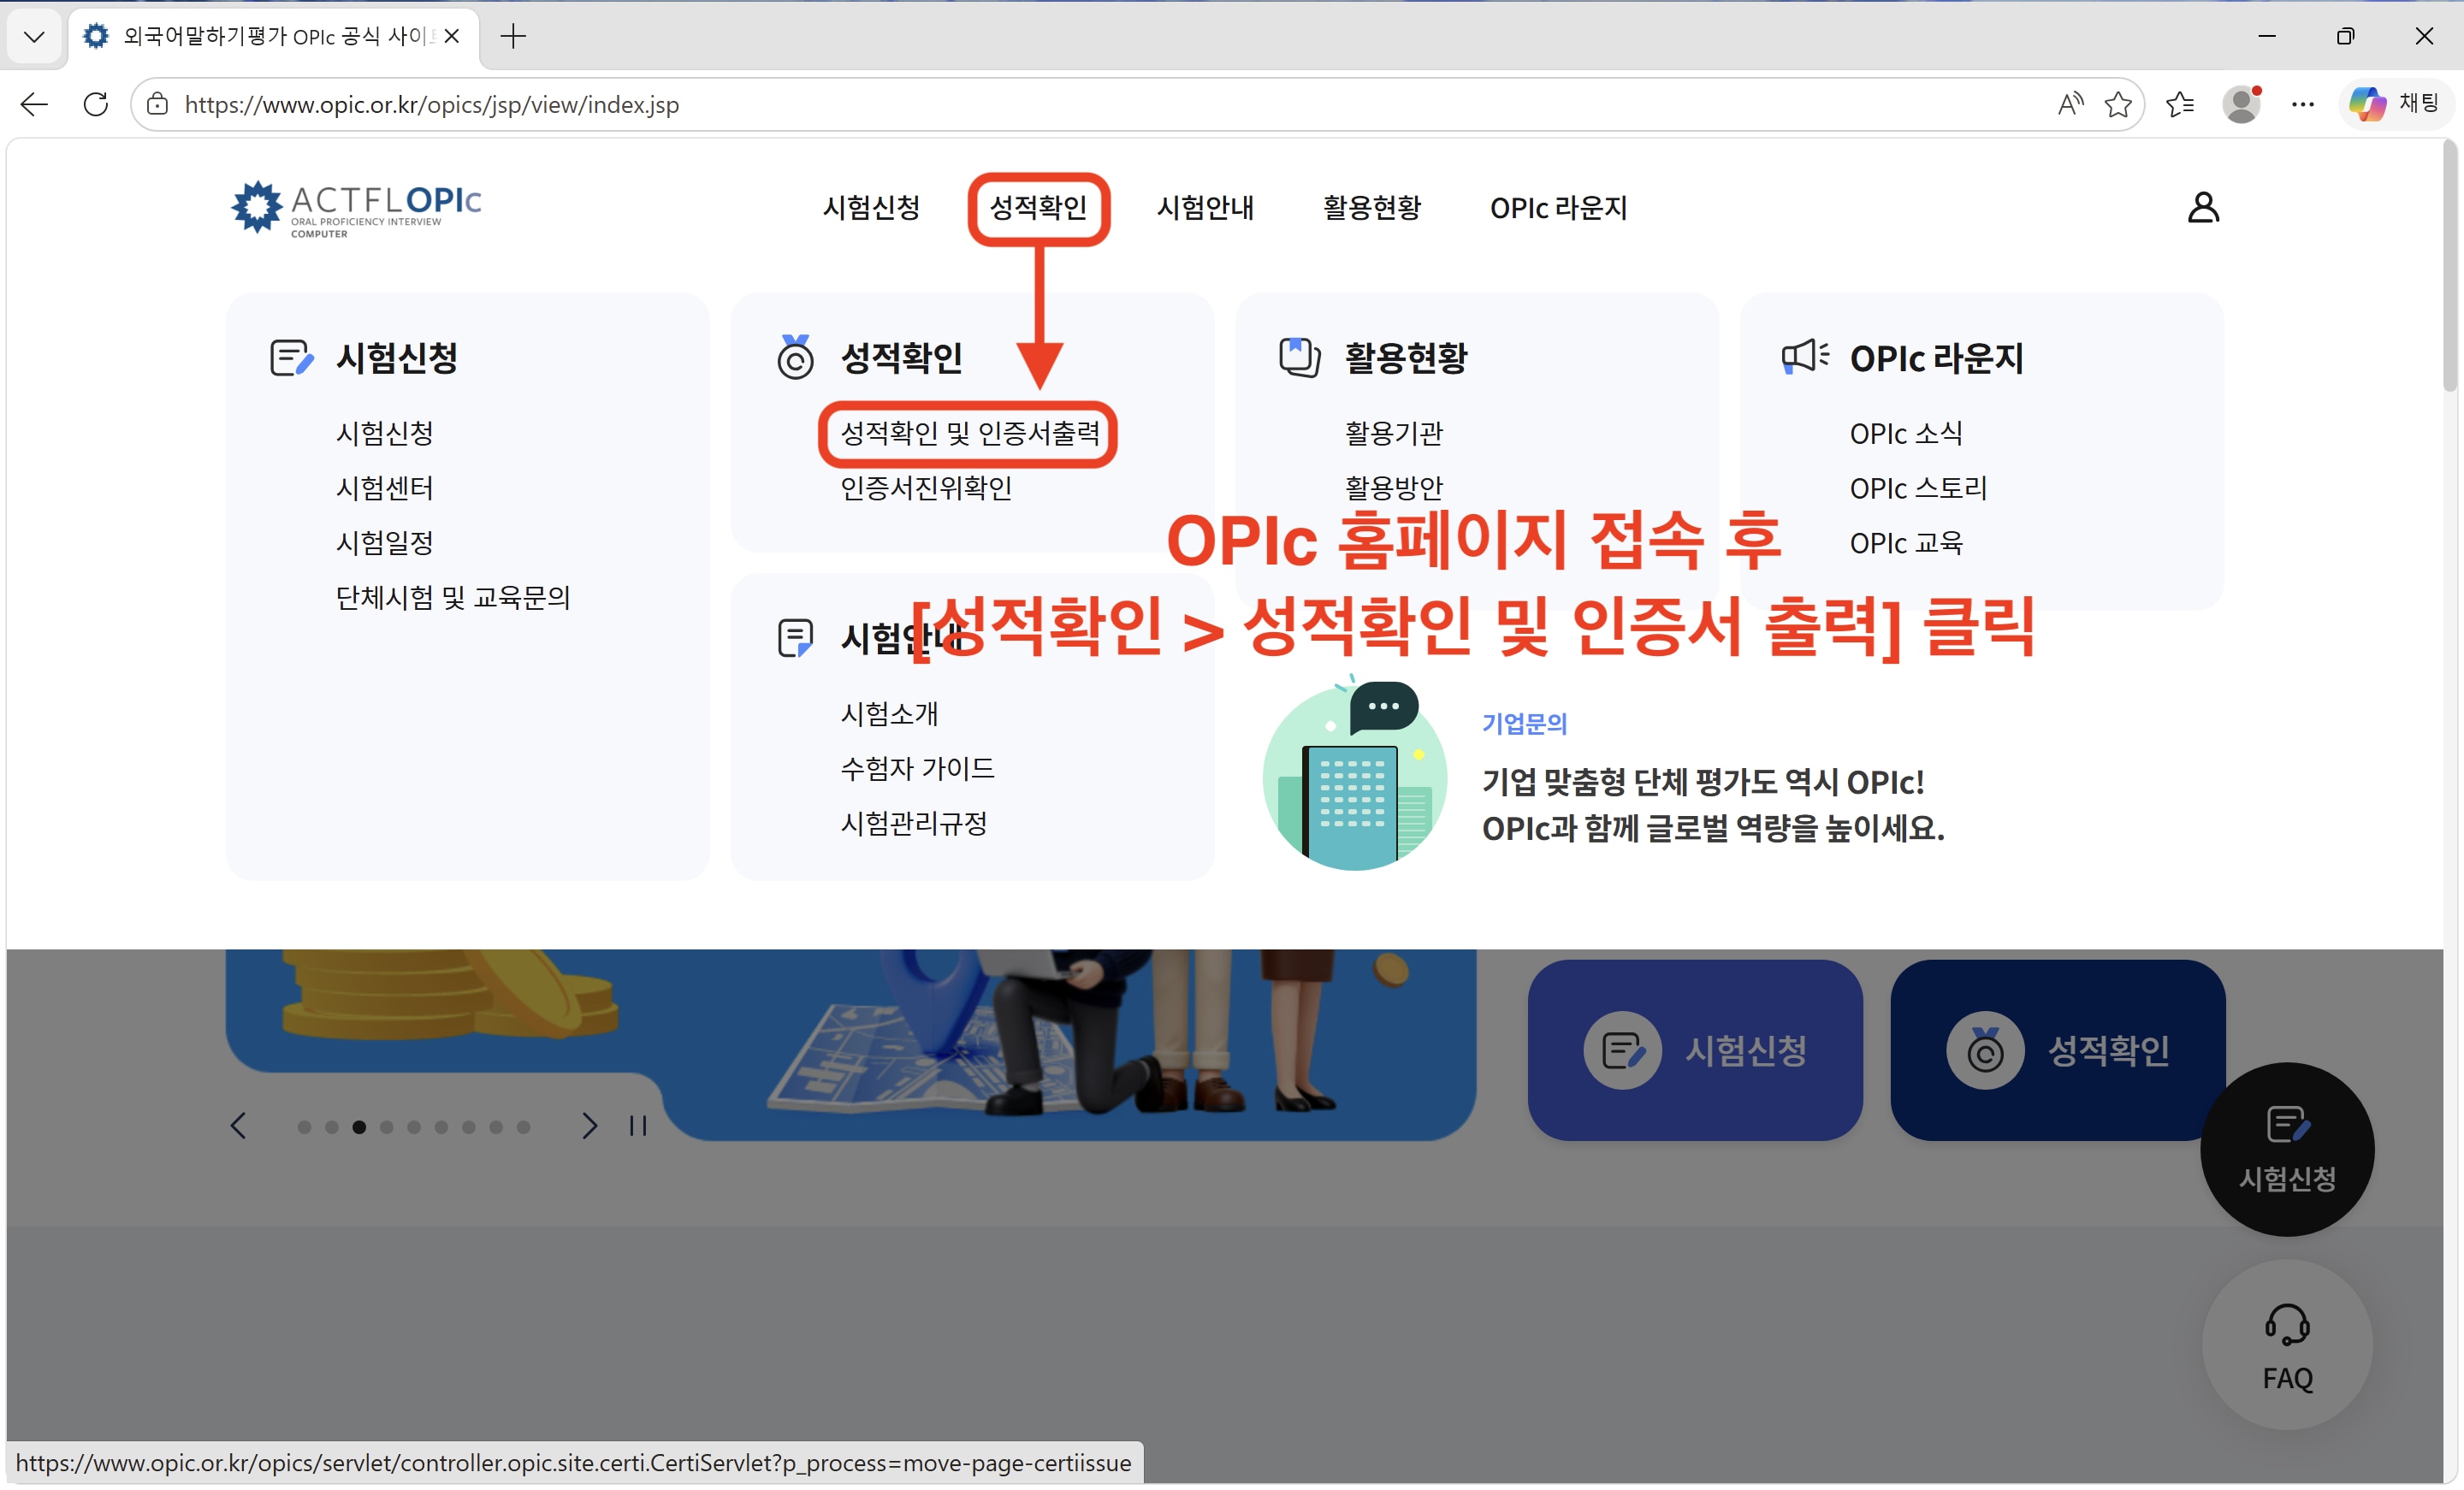Screen dimensions: 2464x1490
Task: Click the site information lock icon
Action: [x=157, y=104]
